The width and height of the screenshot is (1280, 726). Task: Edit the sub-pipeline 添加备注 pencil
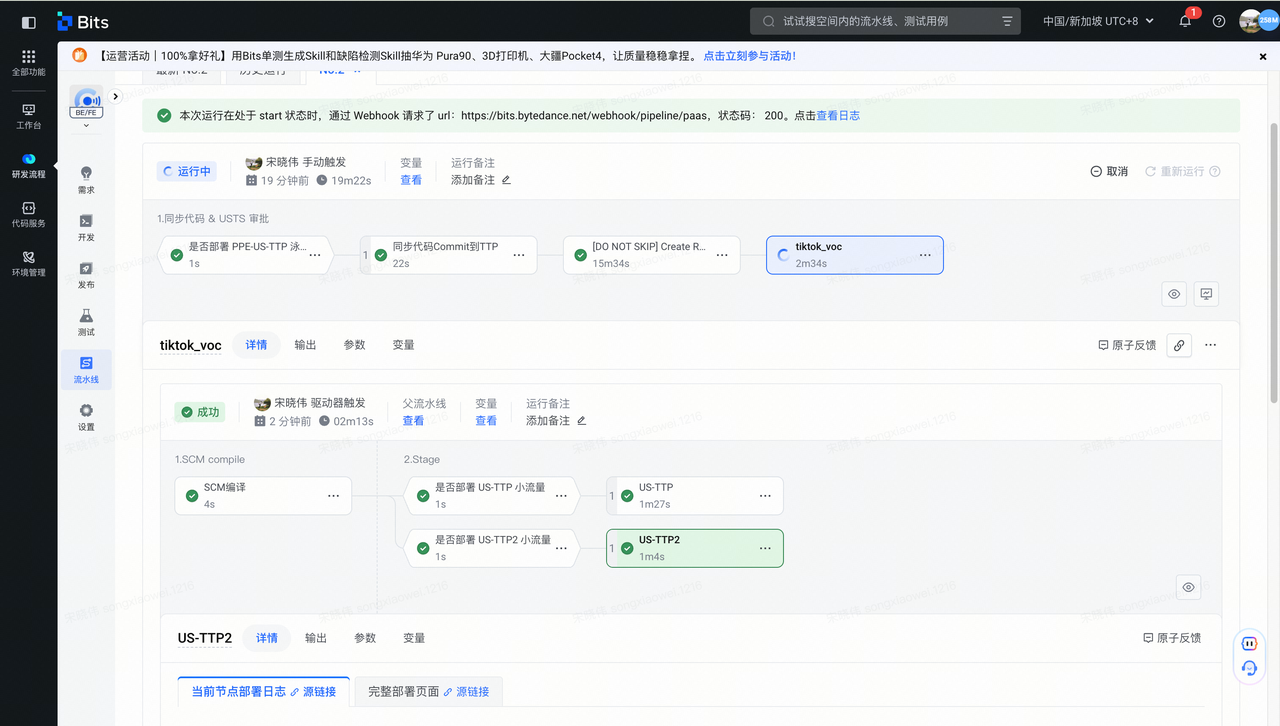tap(581, 421)
